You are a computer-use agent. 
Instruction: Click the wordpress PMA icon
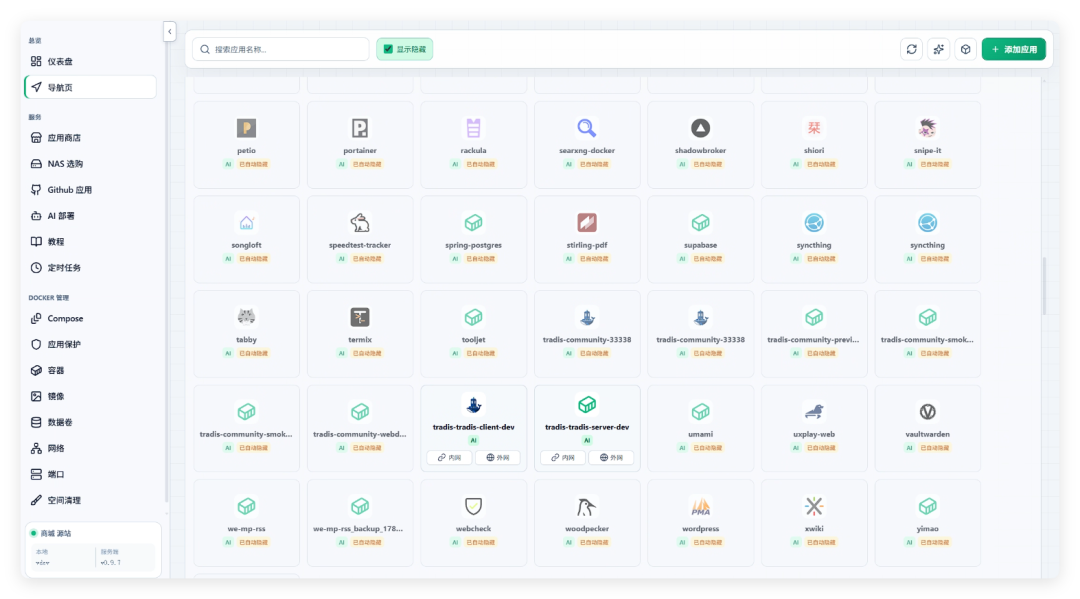pos(700,506)
